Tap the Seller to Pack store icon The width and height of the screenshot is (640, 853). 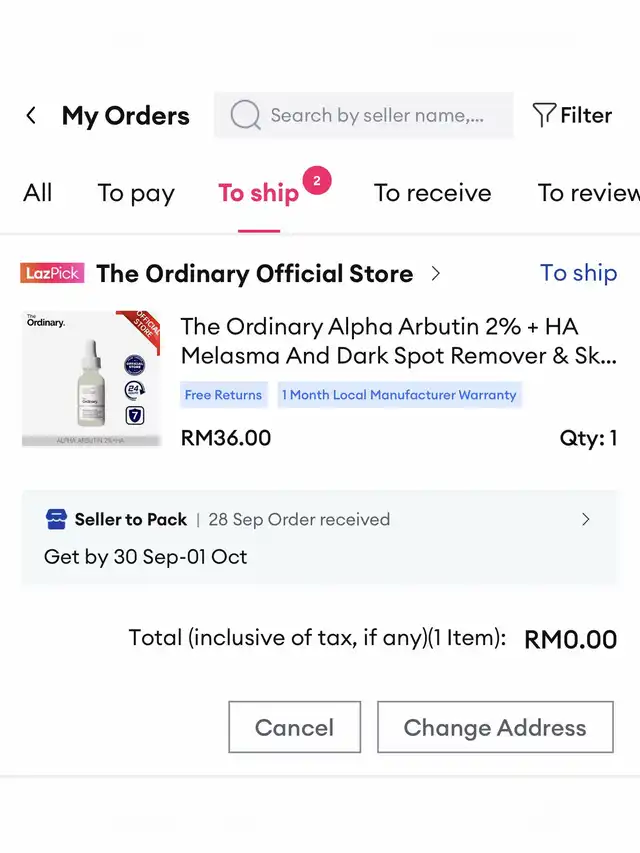(x=56, y=520)
